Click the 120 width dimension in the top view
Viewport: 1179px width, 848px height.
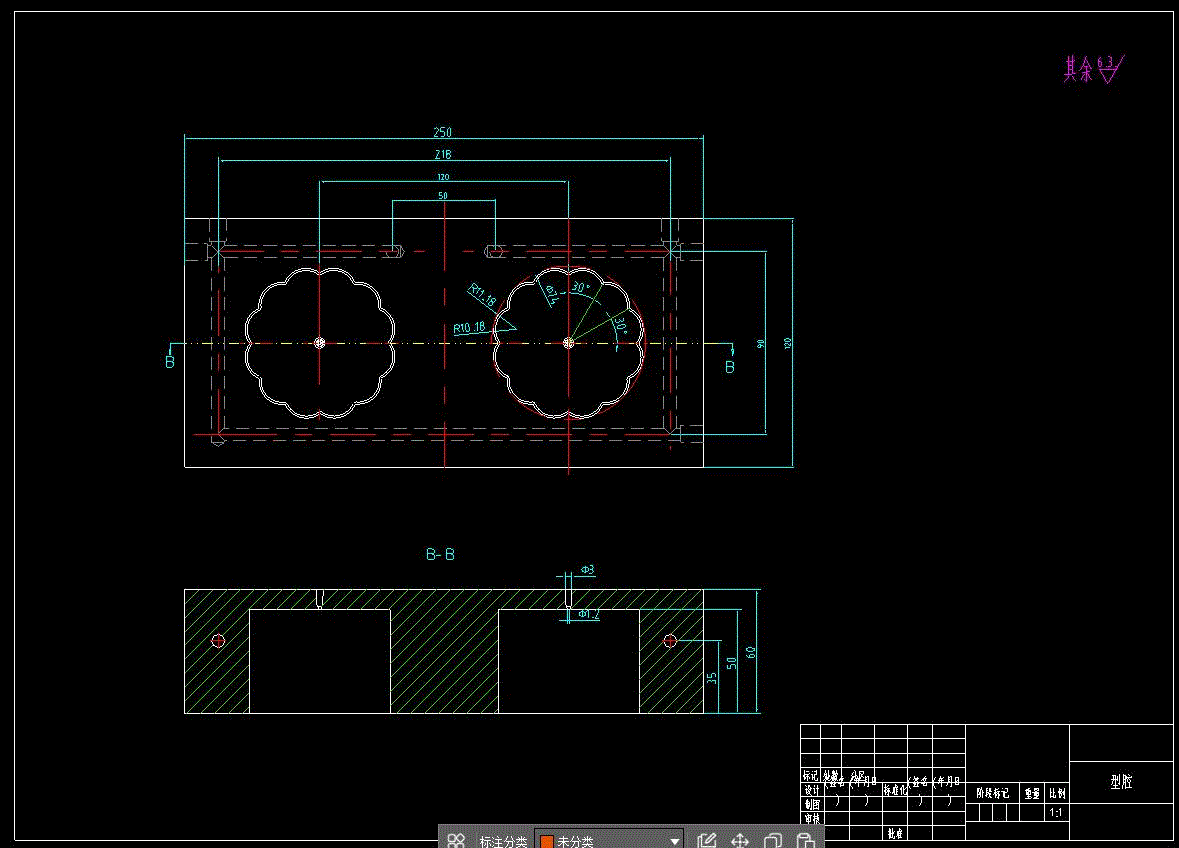pyautogui.click(x=443, y=177)
